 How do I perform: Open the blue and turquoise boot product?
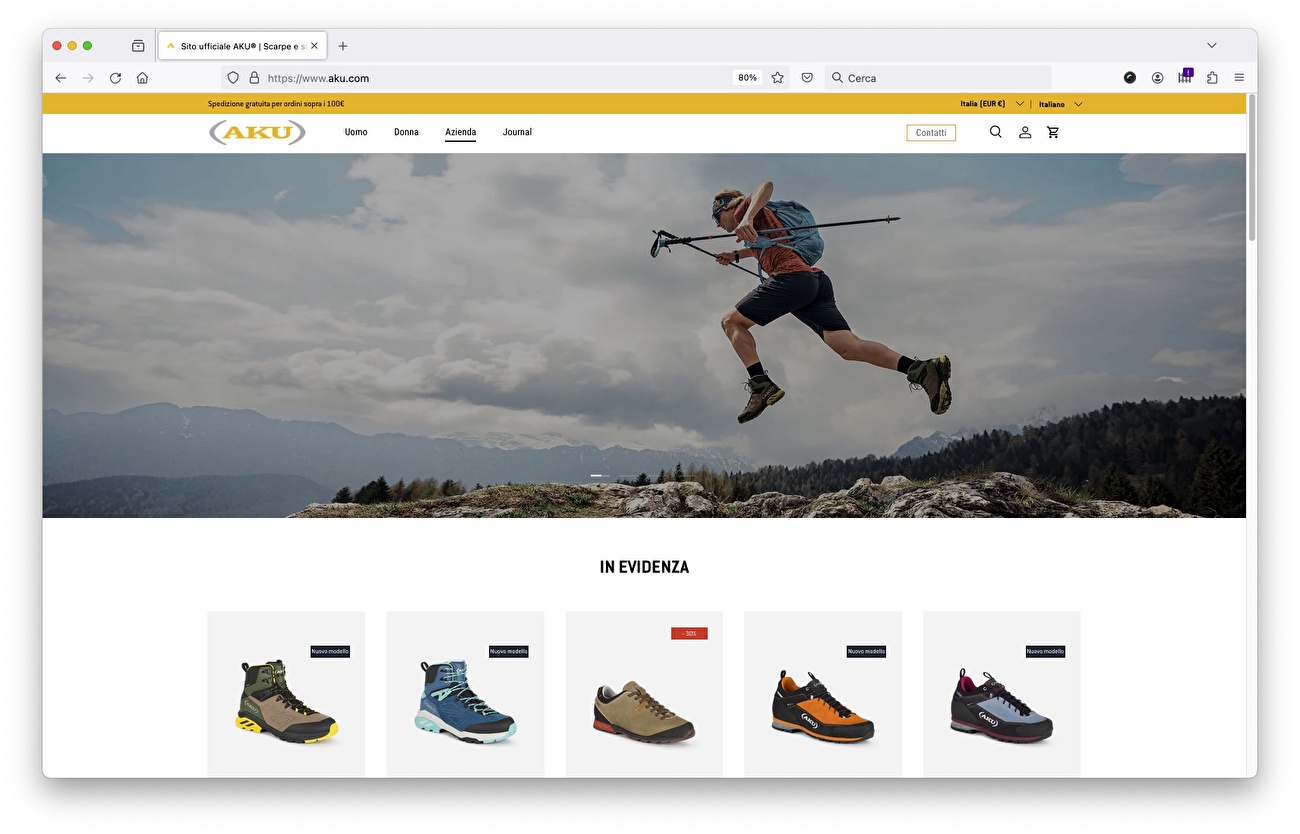465,694
